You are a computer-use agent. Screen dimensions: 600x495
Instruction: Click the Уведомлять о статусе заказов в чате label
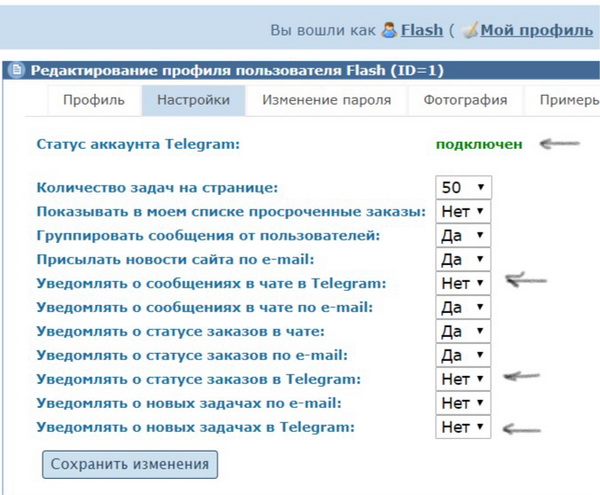click(181, 332)
